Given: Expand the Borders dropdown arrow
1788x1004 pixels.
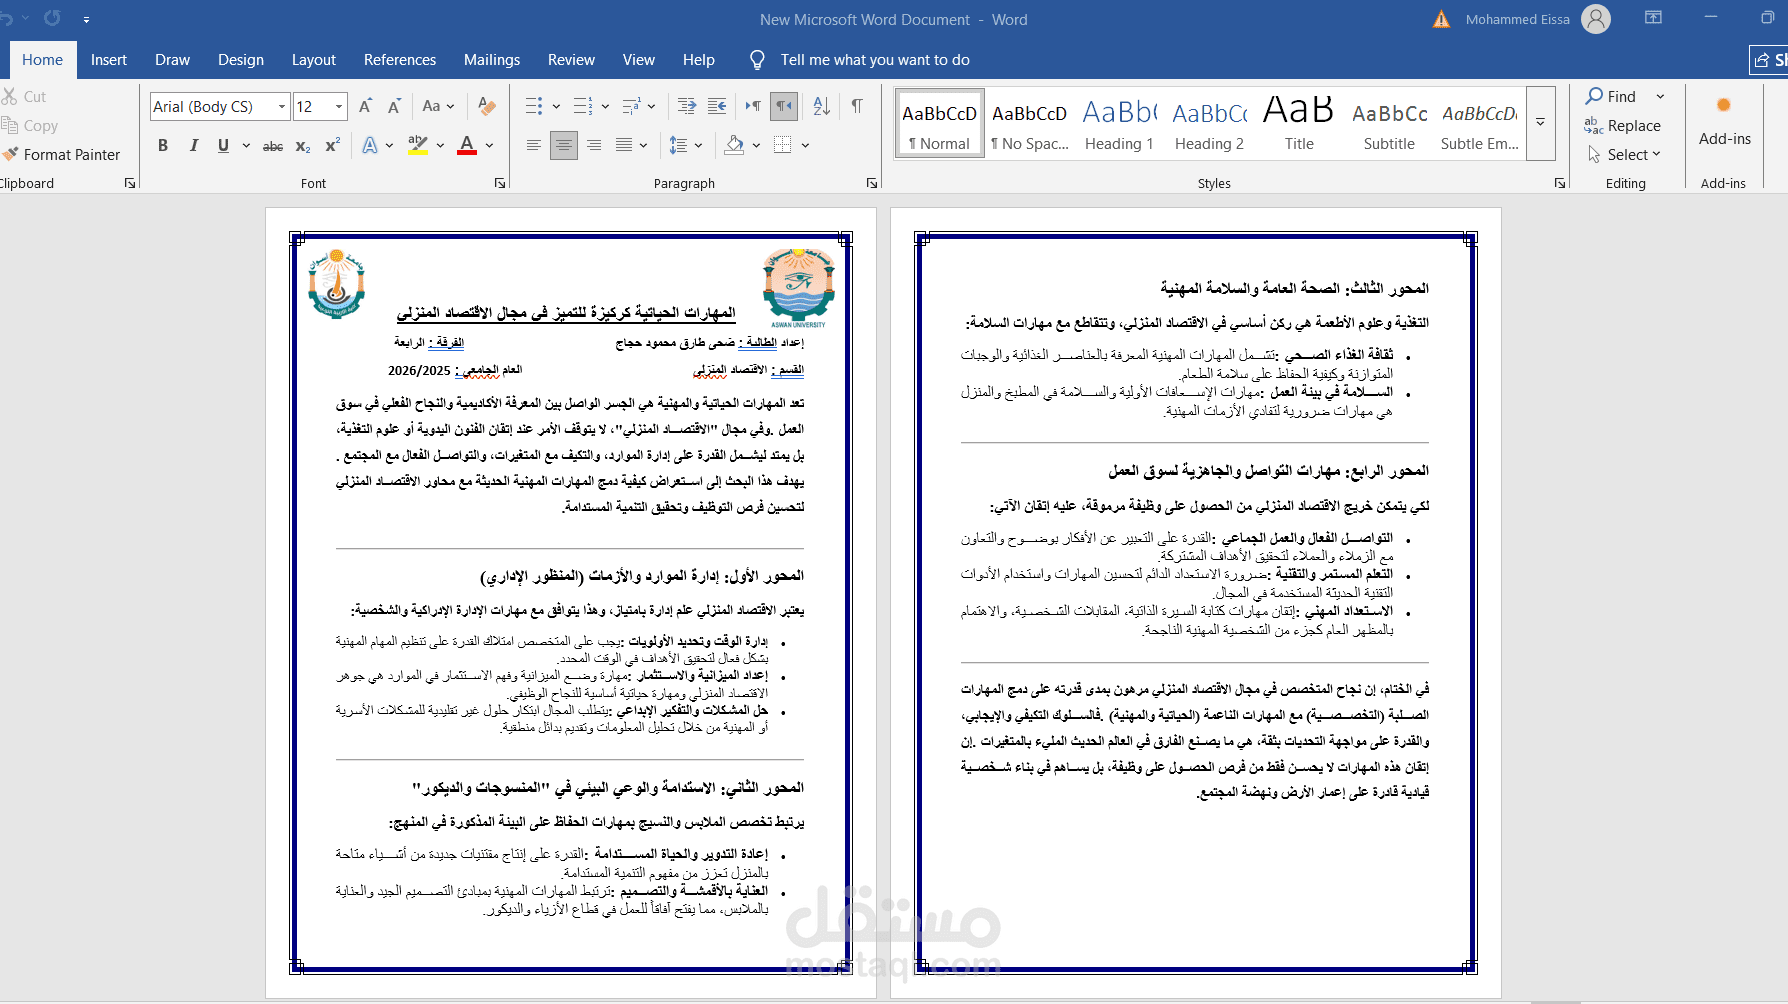Looking at the screenshot, I should (805, 145).
